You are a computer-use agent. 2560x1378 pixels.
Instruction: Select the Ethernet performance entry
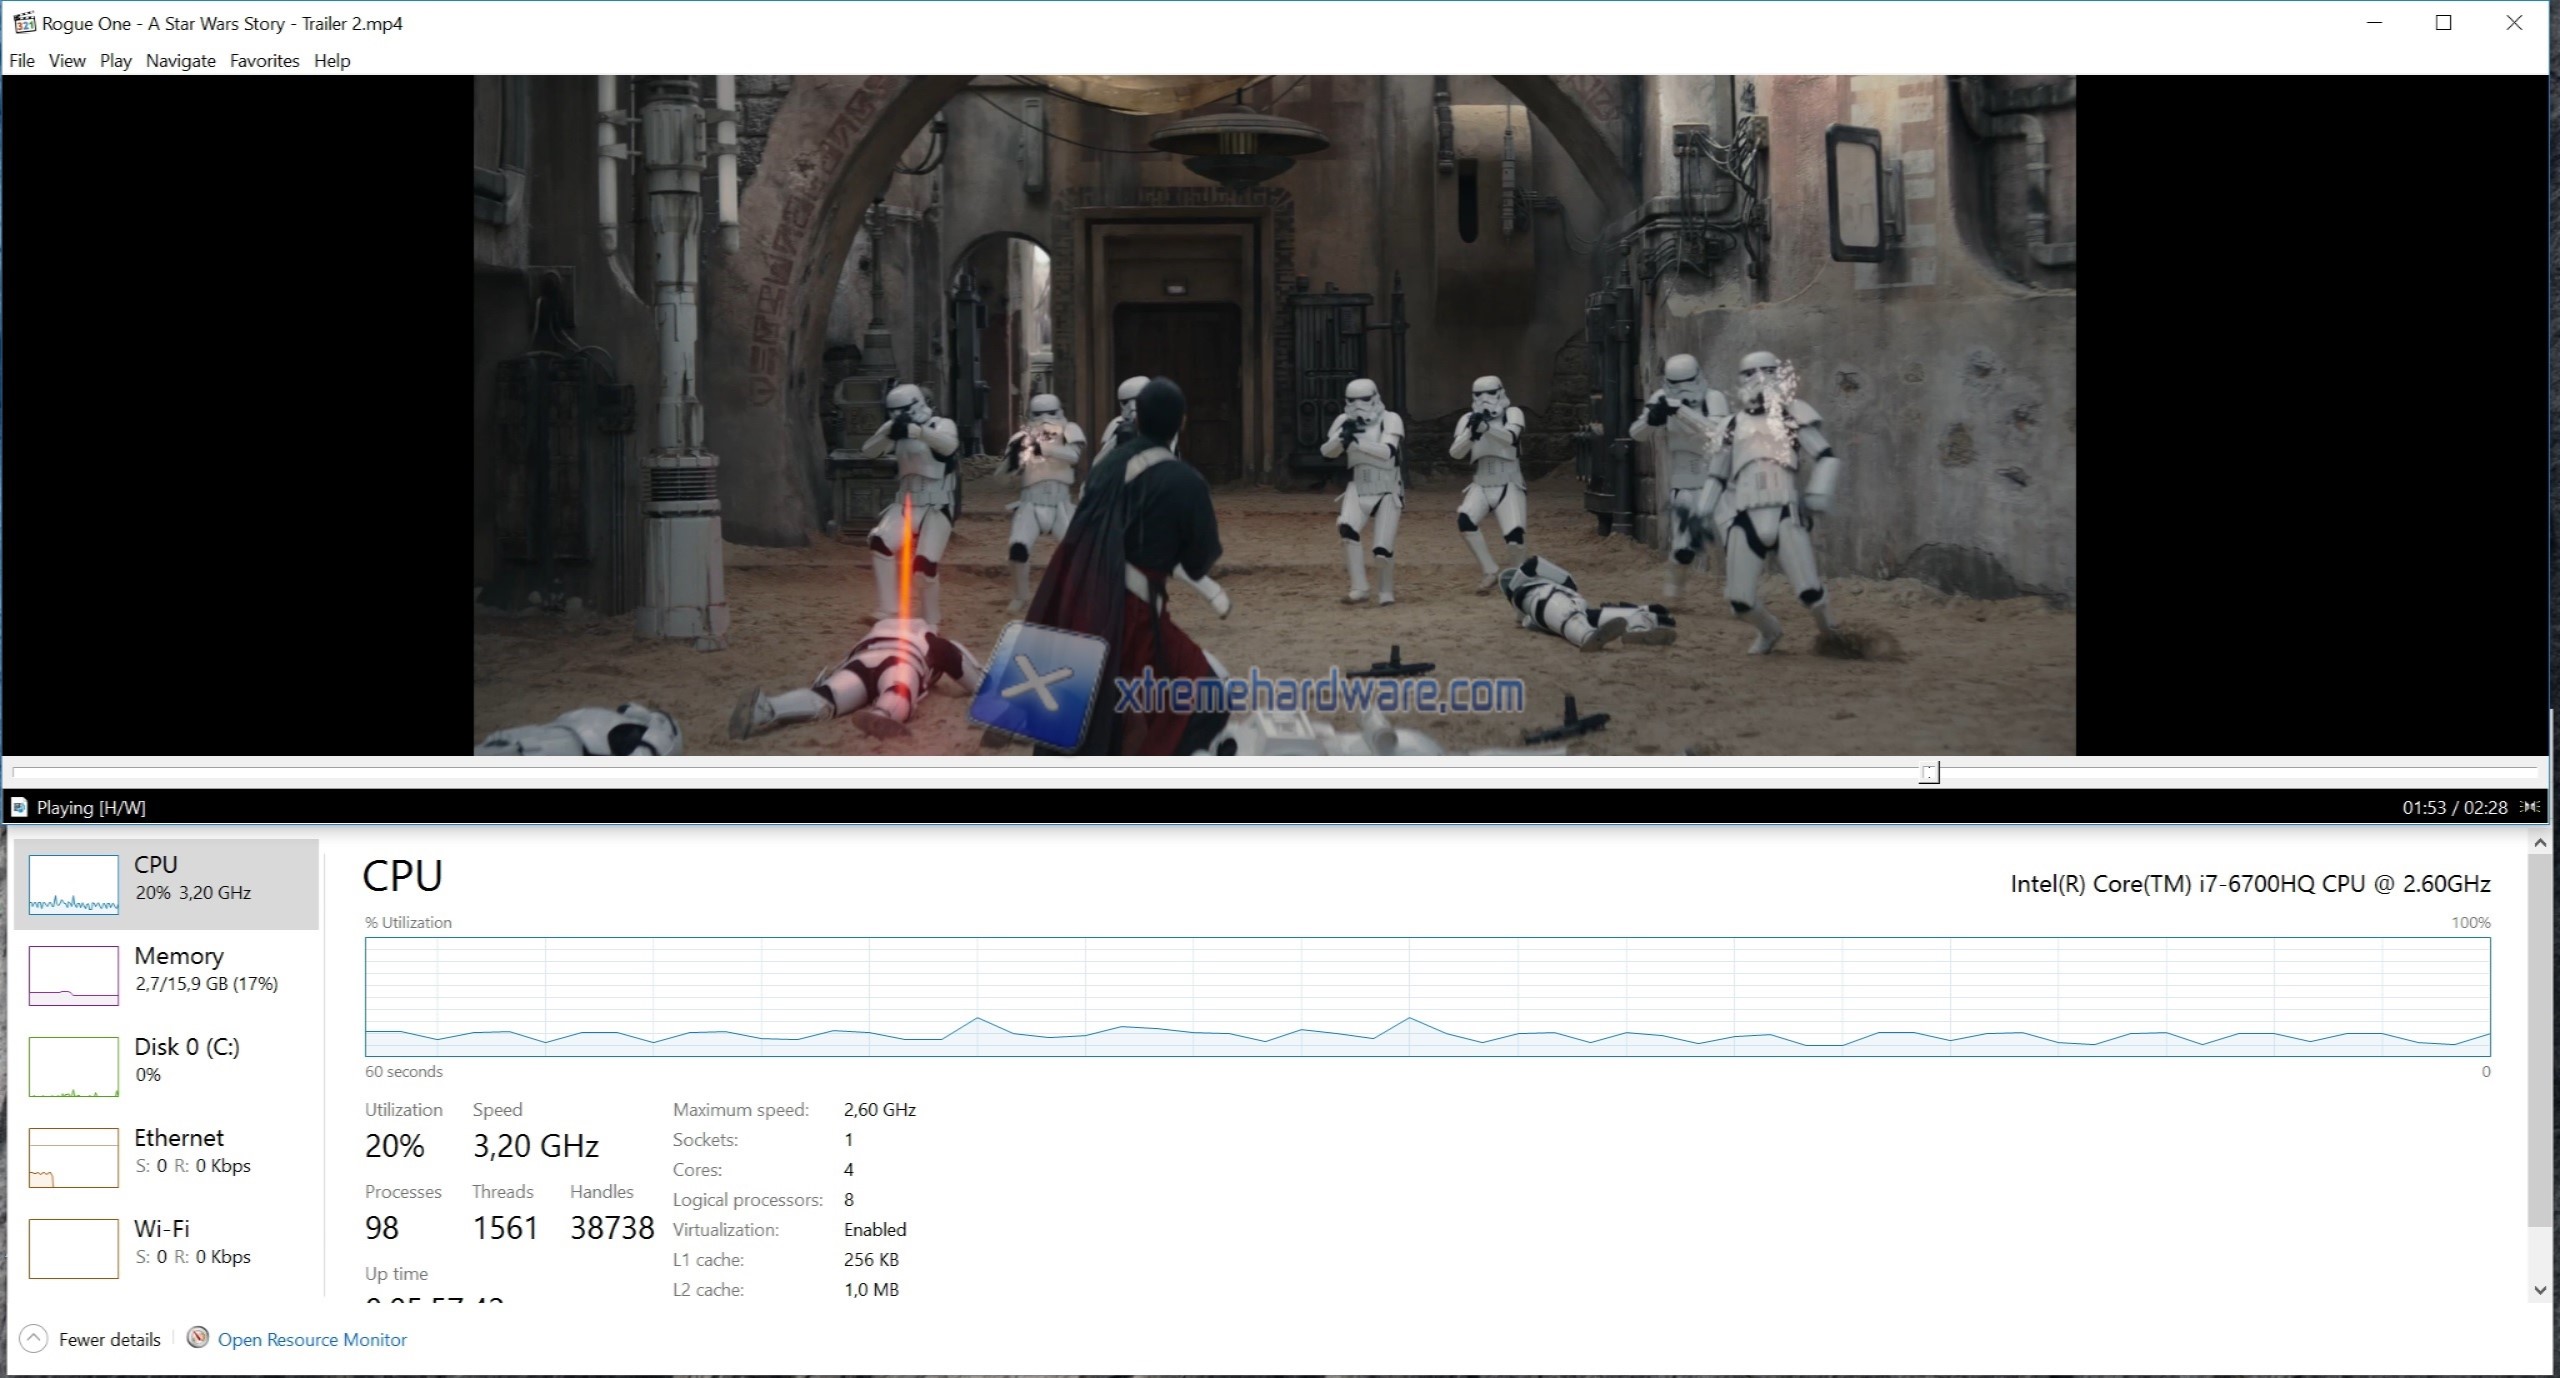pyautogui.click(x=178, y=1150)
